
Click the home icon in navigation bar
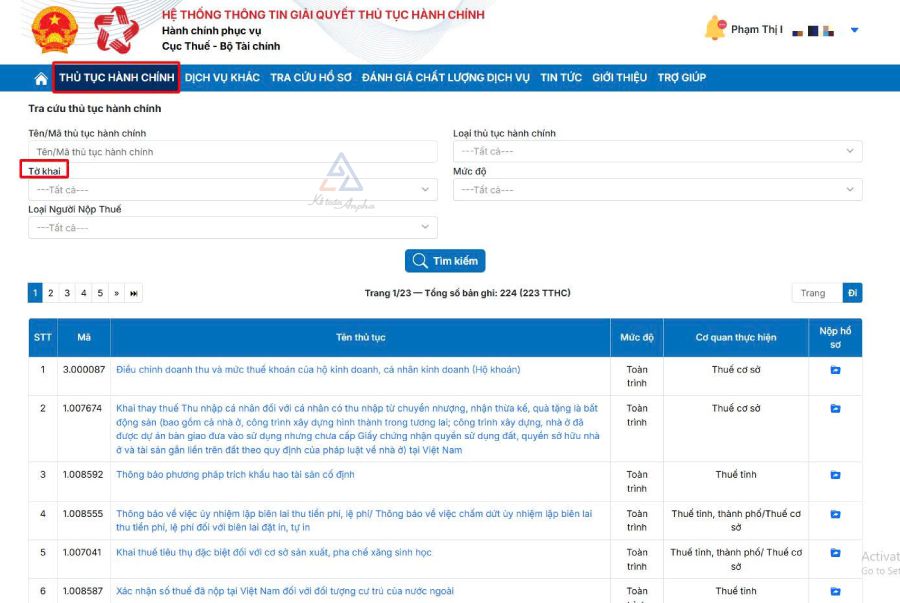(41, 78)
